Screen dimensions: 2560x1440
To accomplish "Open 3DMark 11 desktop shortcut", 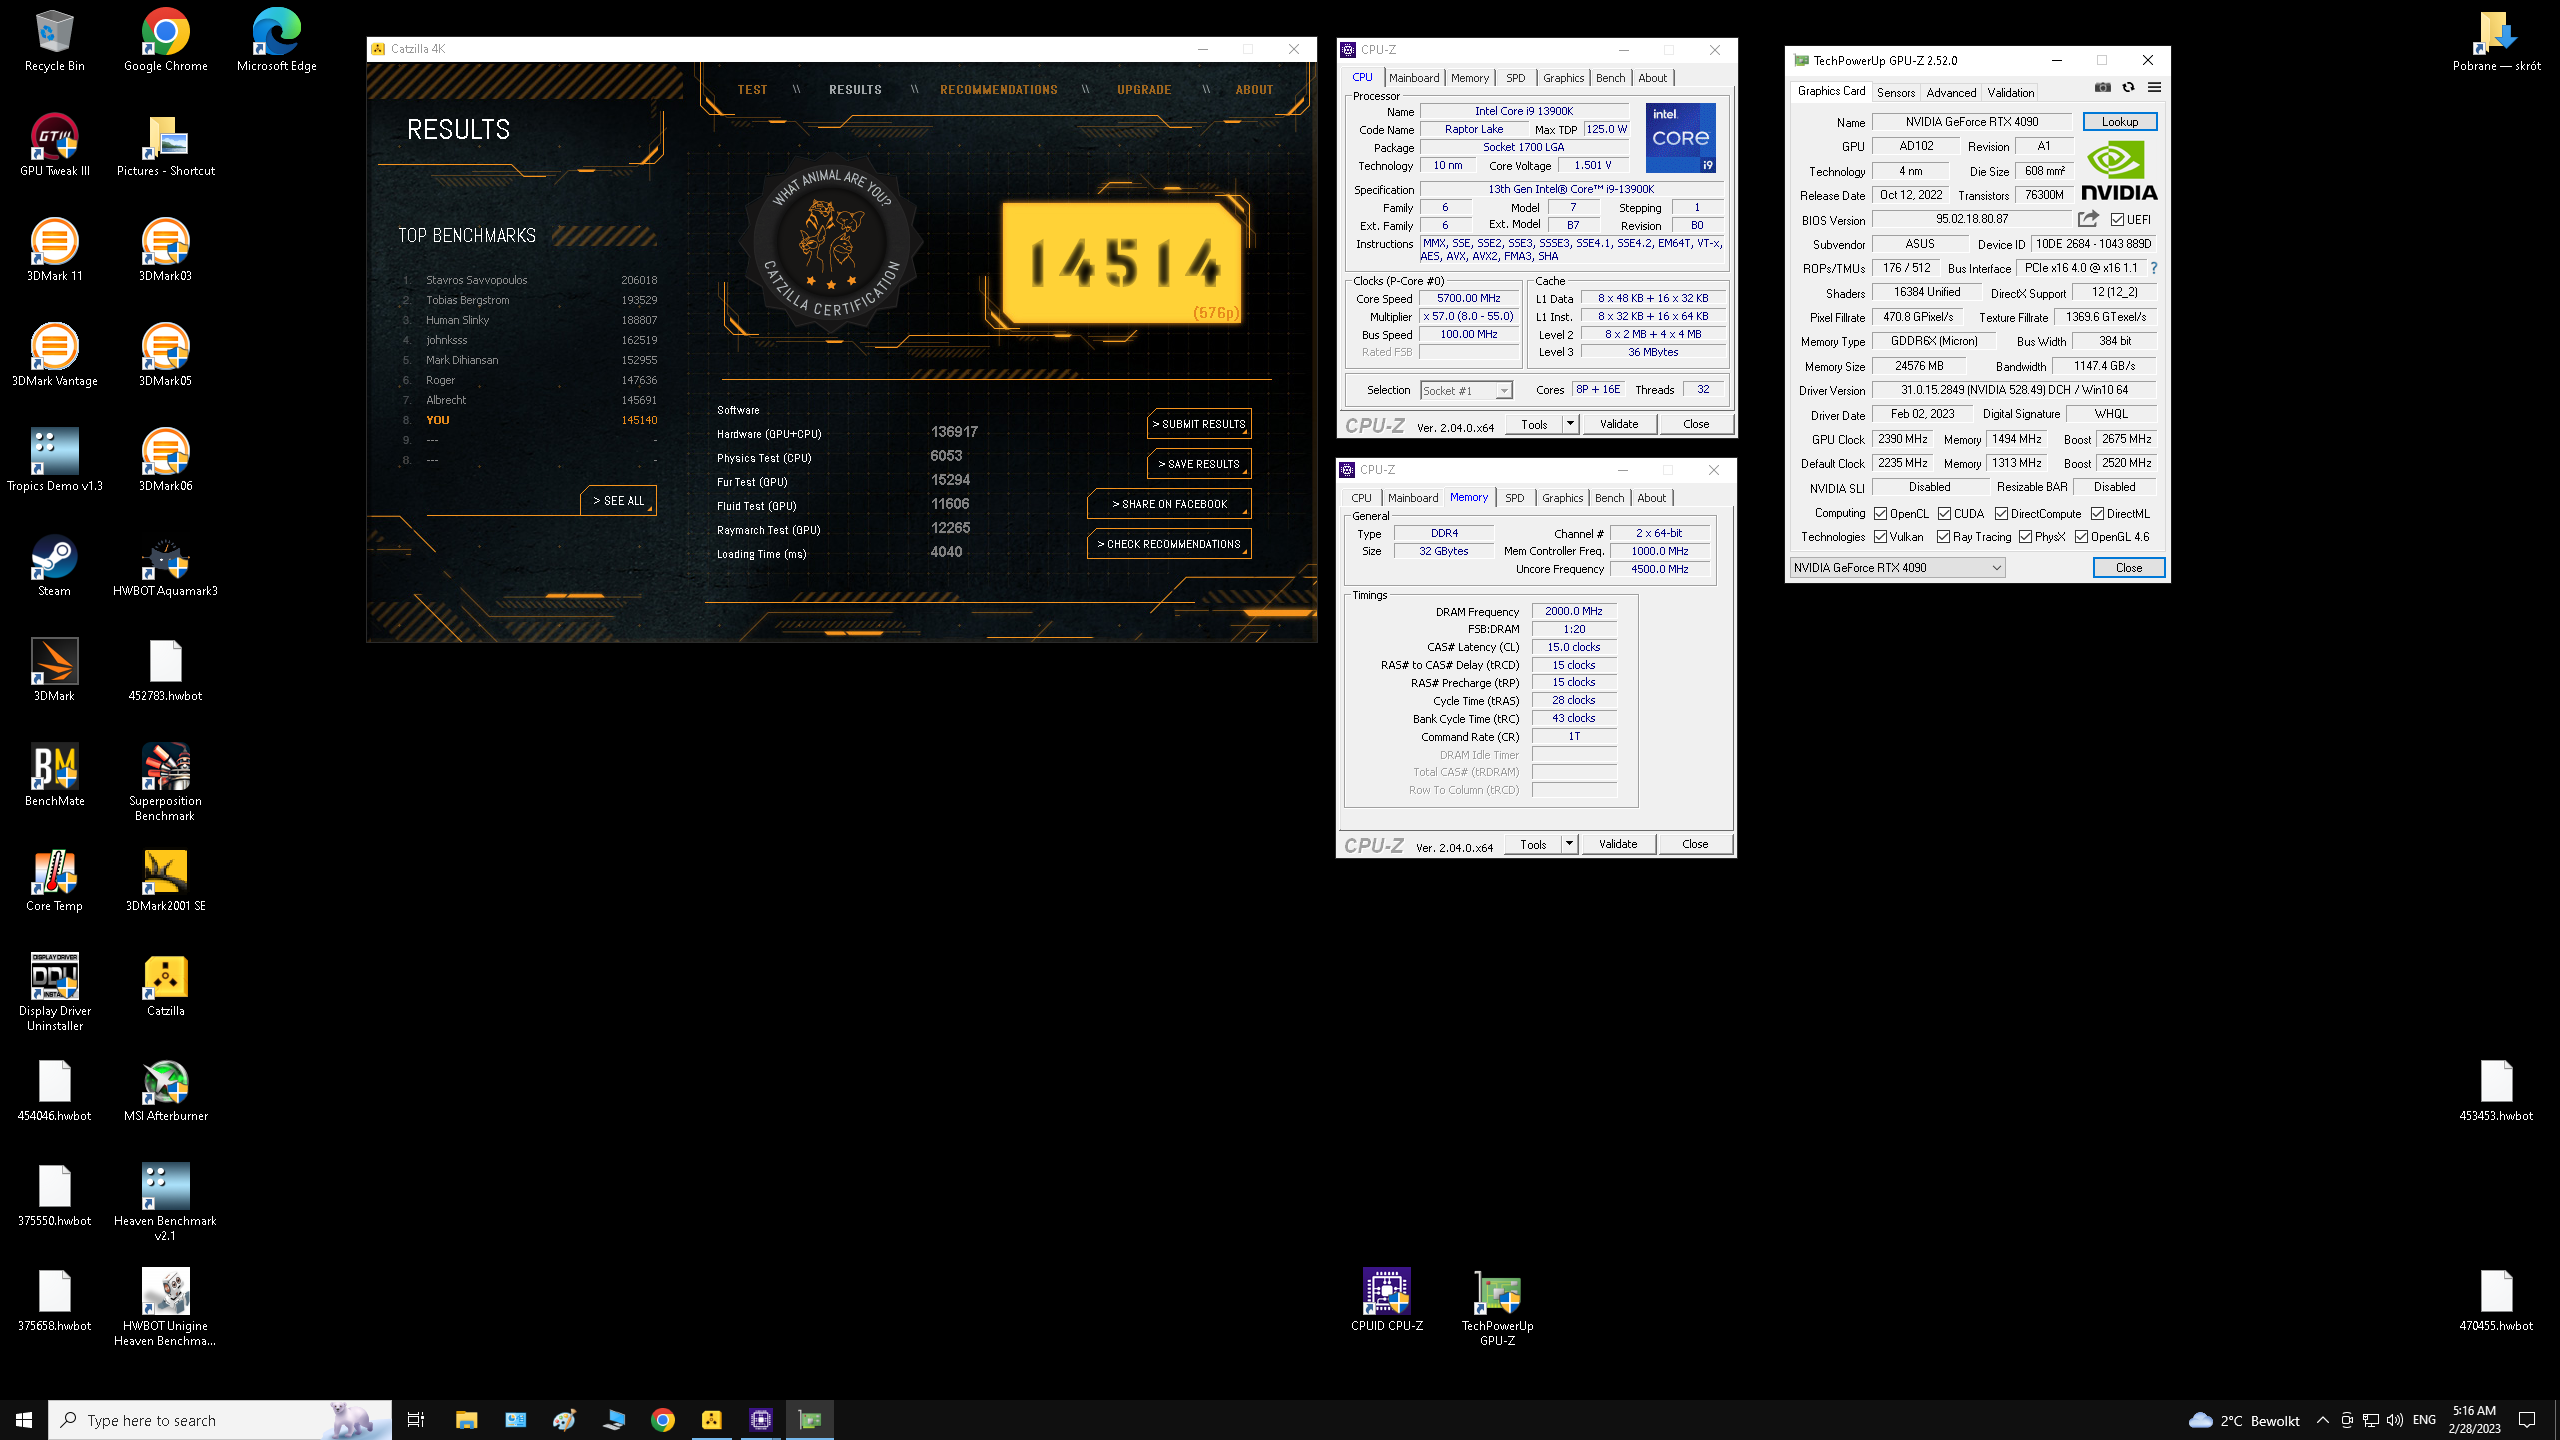I will pyautogui.click(x=54, y=251).
